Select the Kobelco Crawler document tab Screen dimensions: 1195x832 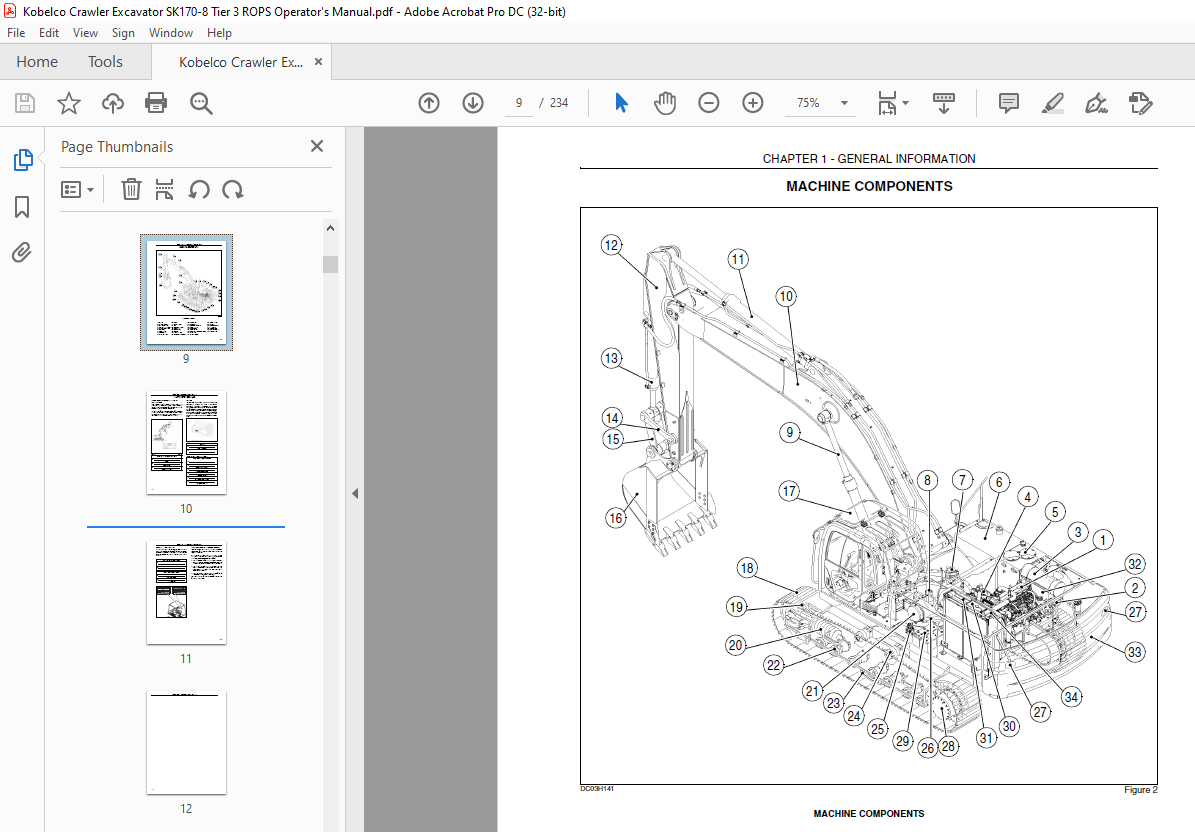tap(241, 62)
